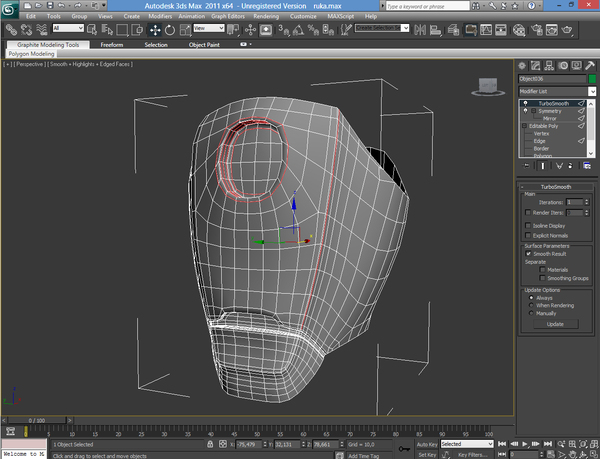Screen dimensions: 600x459
Task: Click the teapot Render icon in toolbar
Action: pyautogui.click(x=568, y=30)
